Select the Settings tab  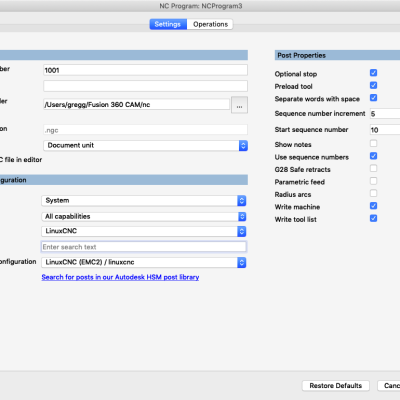168,24
